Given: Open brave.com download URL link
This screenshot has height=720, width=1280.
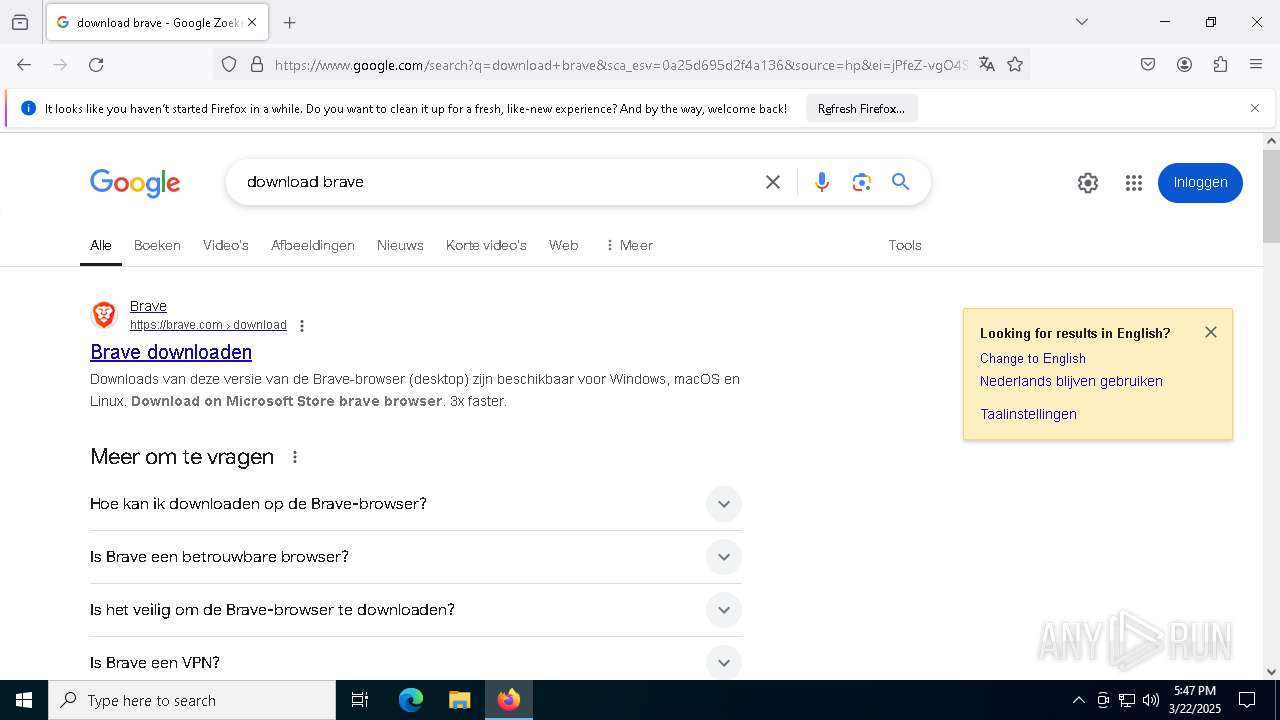Looking at the screenshot, I should click(x=208, y=325).
